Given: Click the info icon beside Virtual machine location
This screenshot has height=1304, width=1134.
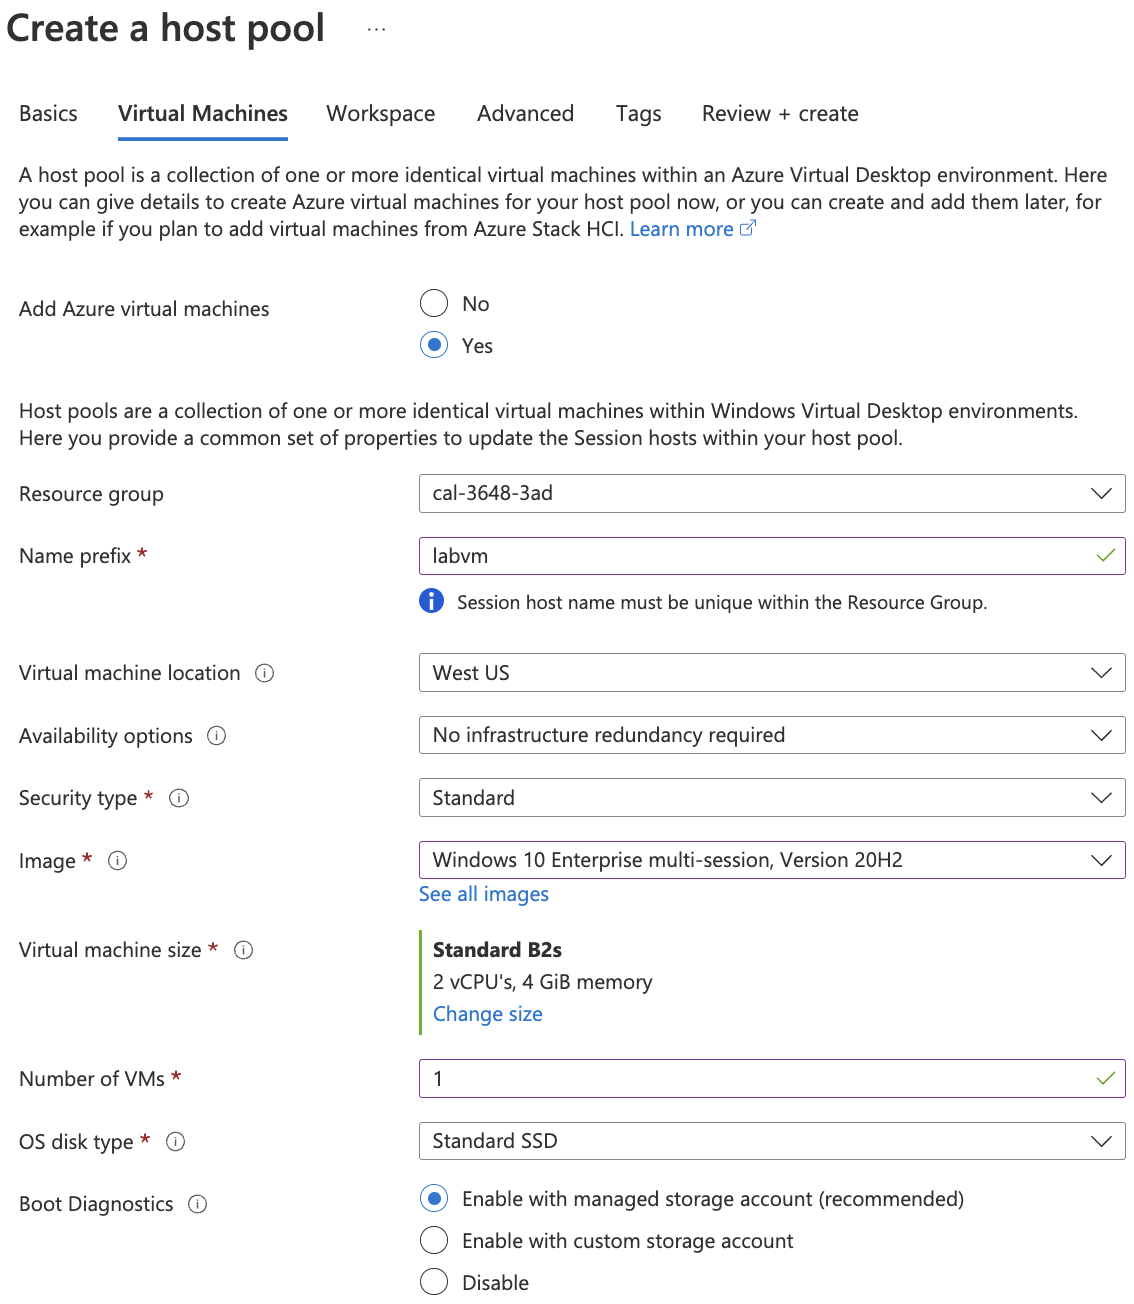Looking at the screenshot, I should point(265,673).
